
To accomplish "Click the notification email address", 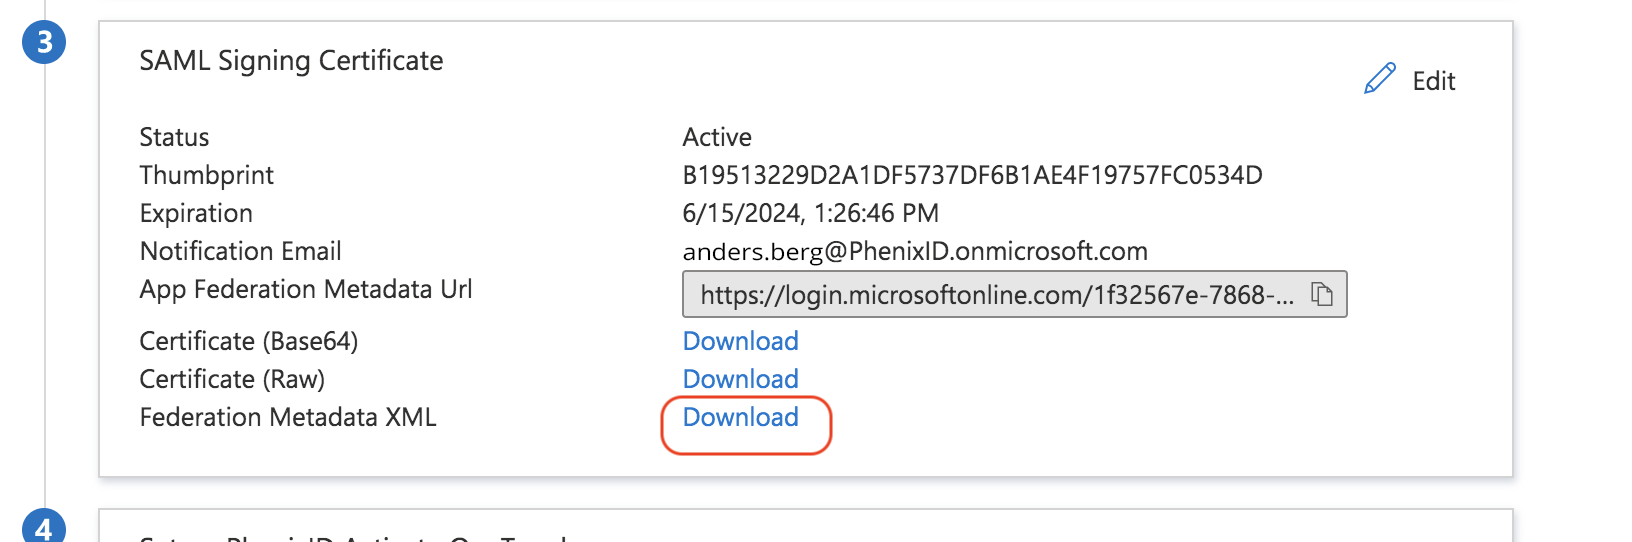I will (914, 251).
